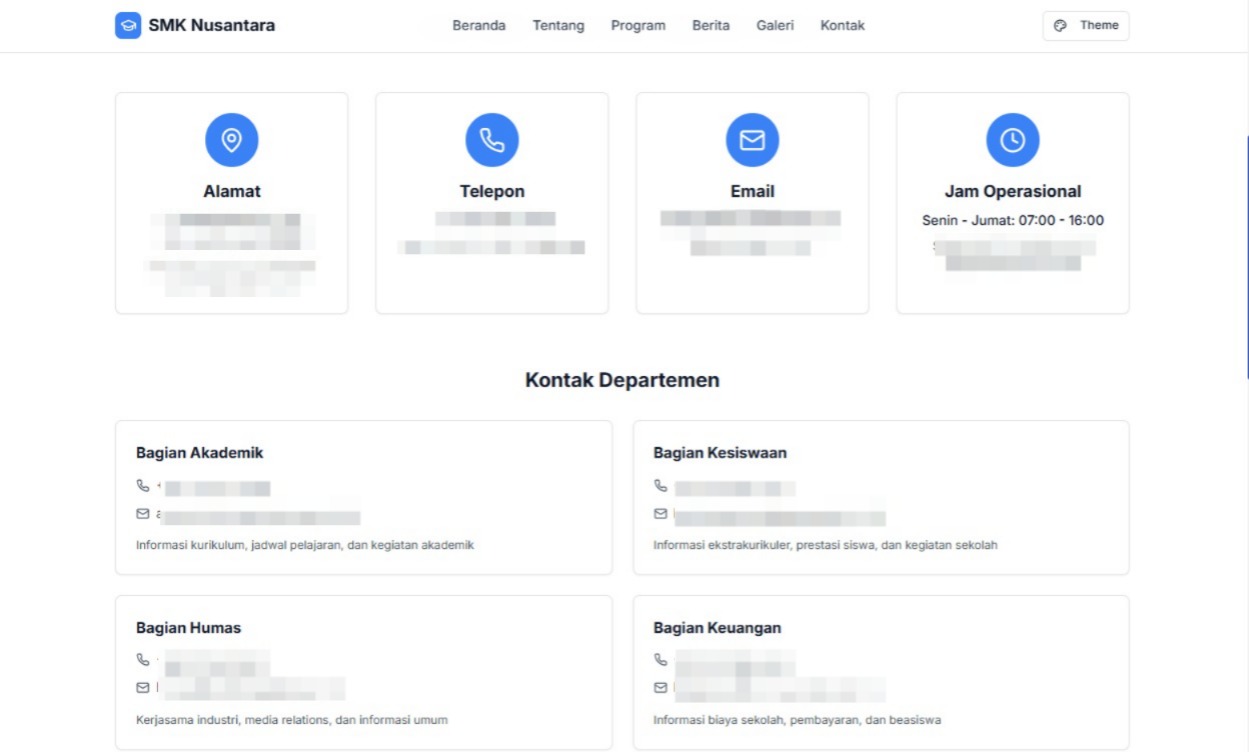Open the Berita nav item
This screenshot has width=1249, height=752.
tap(711, 26)
